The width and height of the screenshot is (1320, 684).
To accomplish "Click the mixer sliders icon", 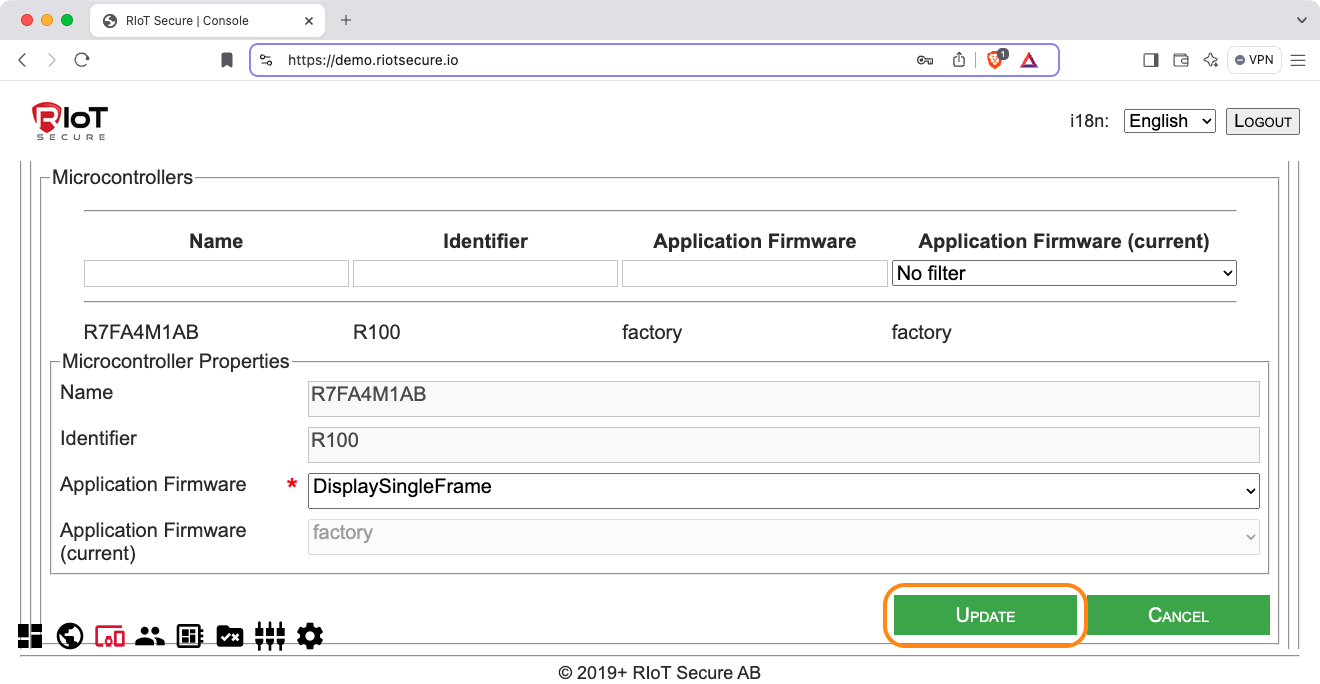I will pyautogui.click(x=270, y=636).
